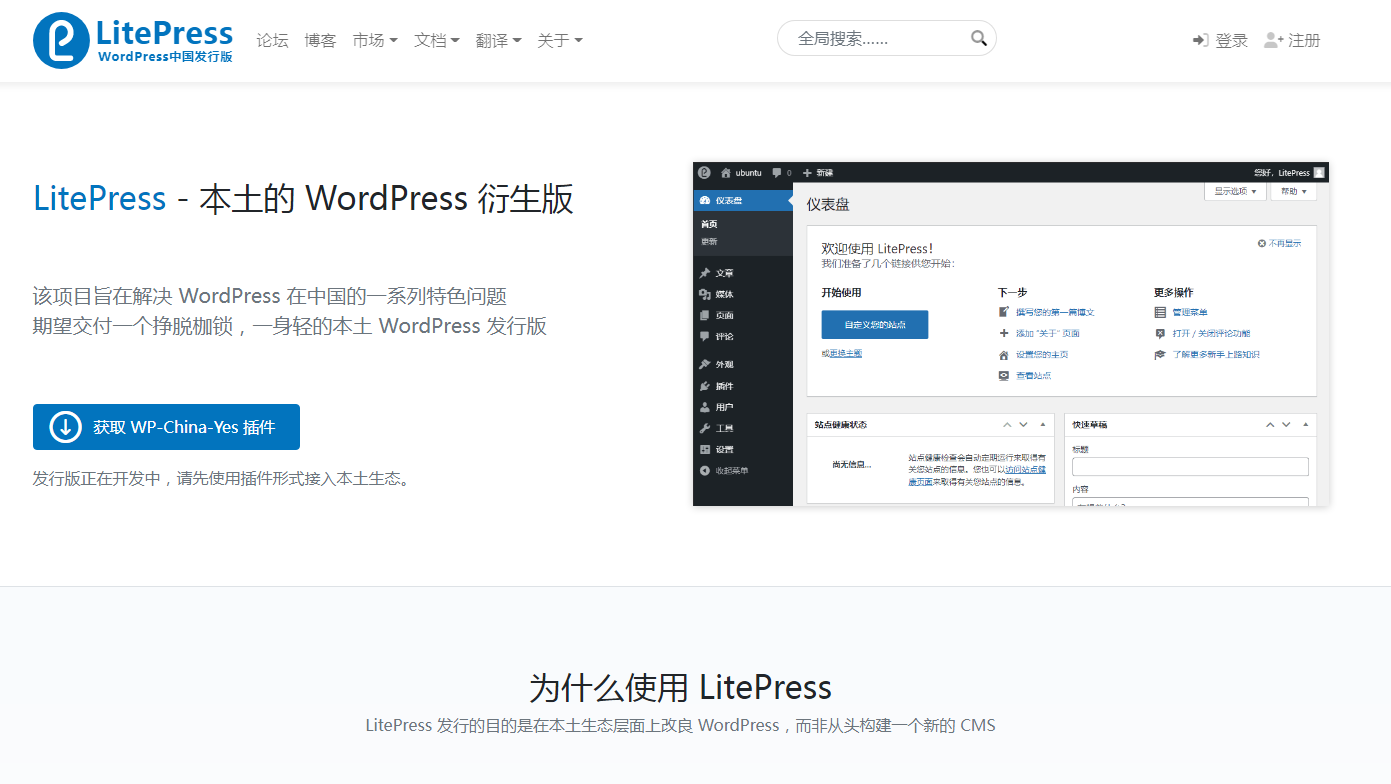Click the 更换主题 link
This screenshot has width=1391, height=784.
845,353
